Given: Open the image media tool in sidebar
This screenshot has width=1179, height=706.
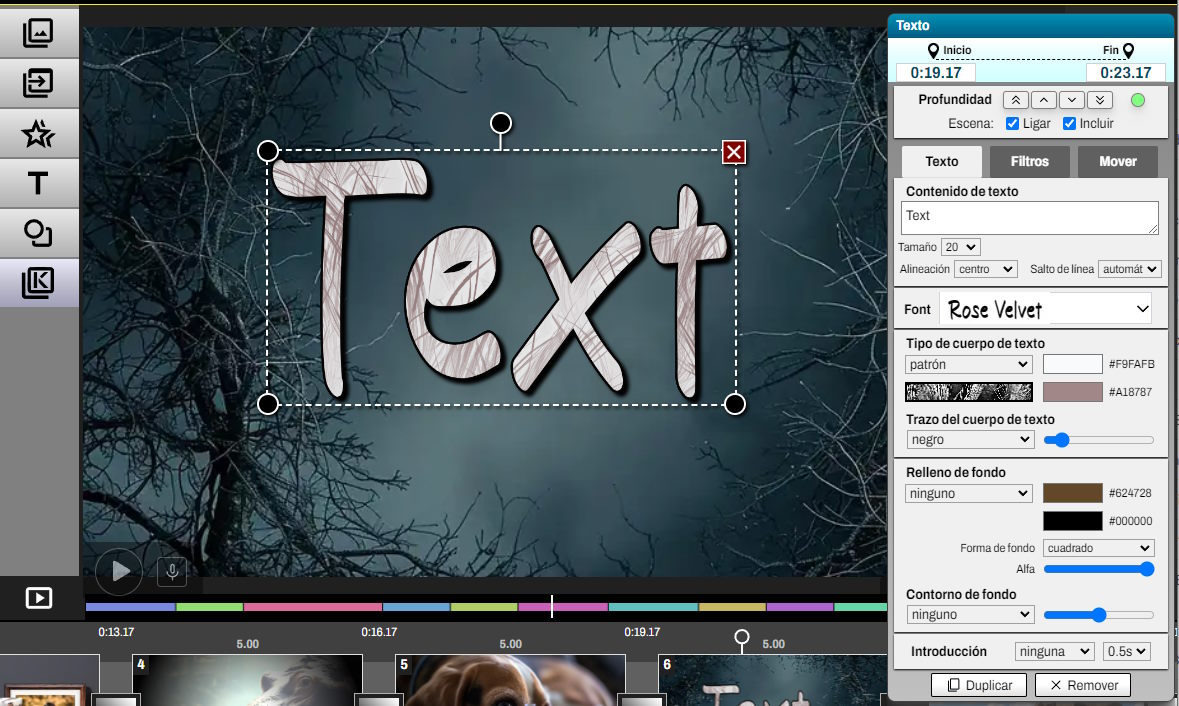Looking at the screenshot, I should click(38, 33).
